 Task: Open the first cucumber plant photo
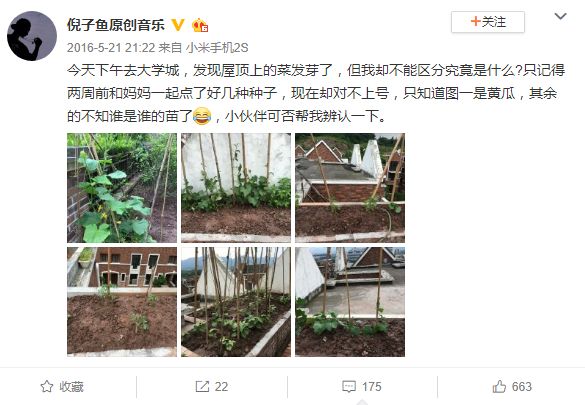click(x=122, y=188)
